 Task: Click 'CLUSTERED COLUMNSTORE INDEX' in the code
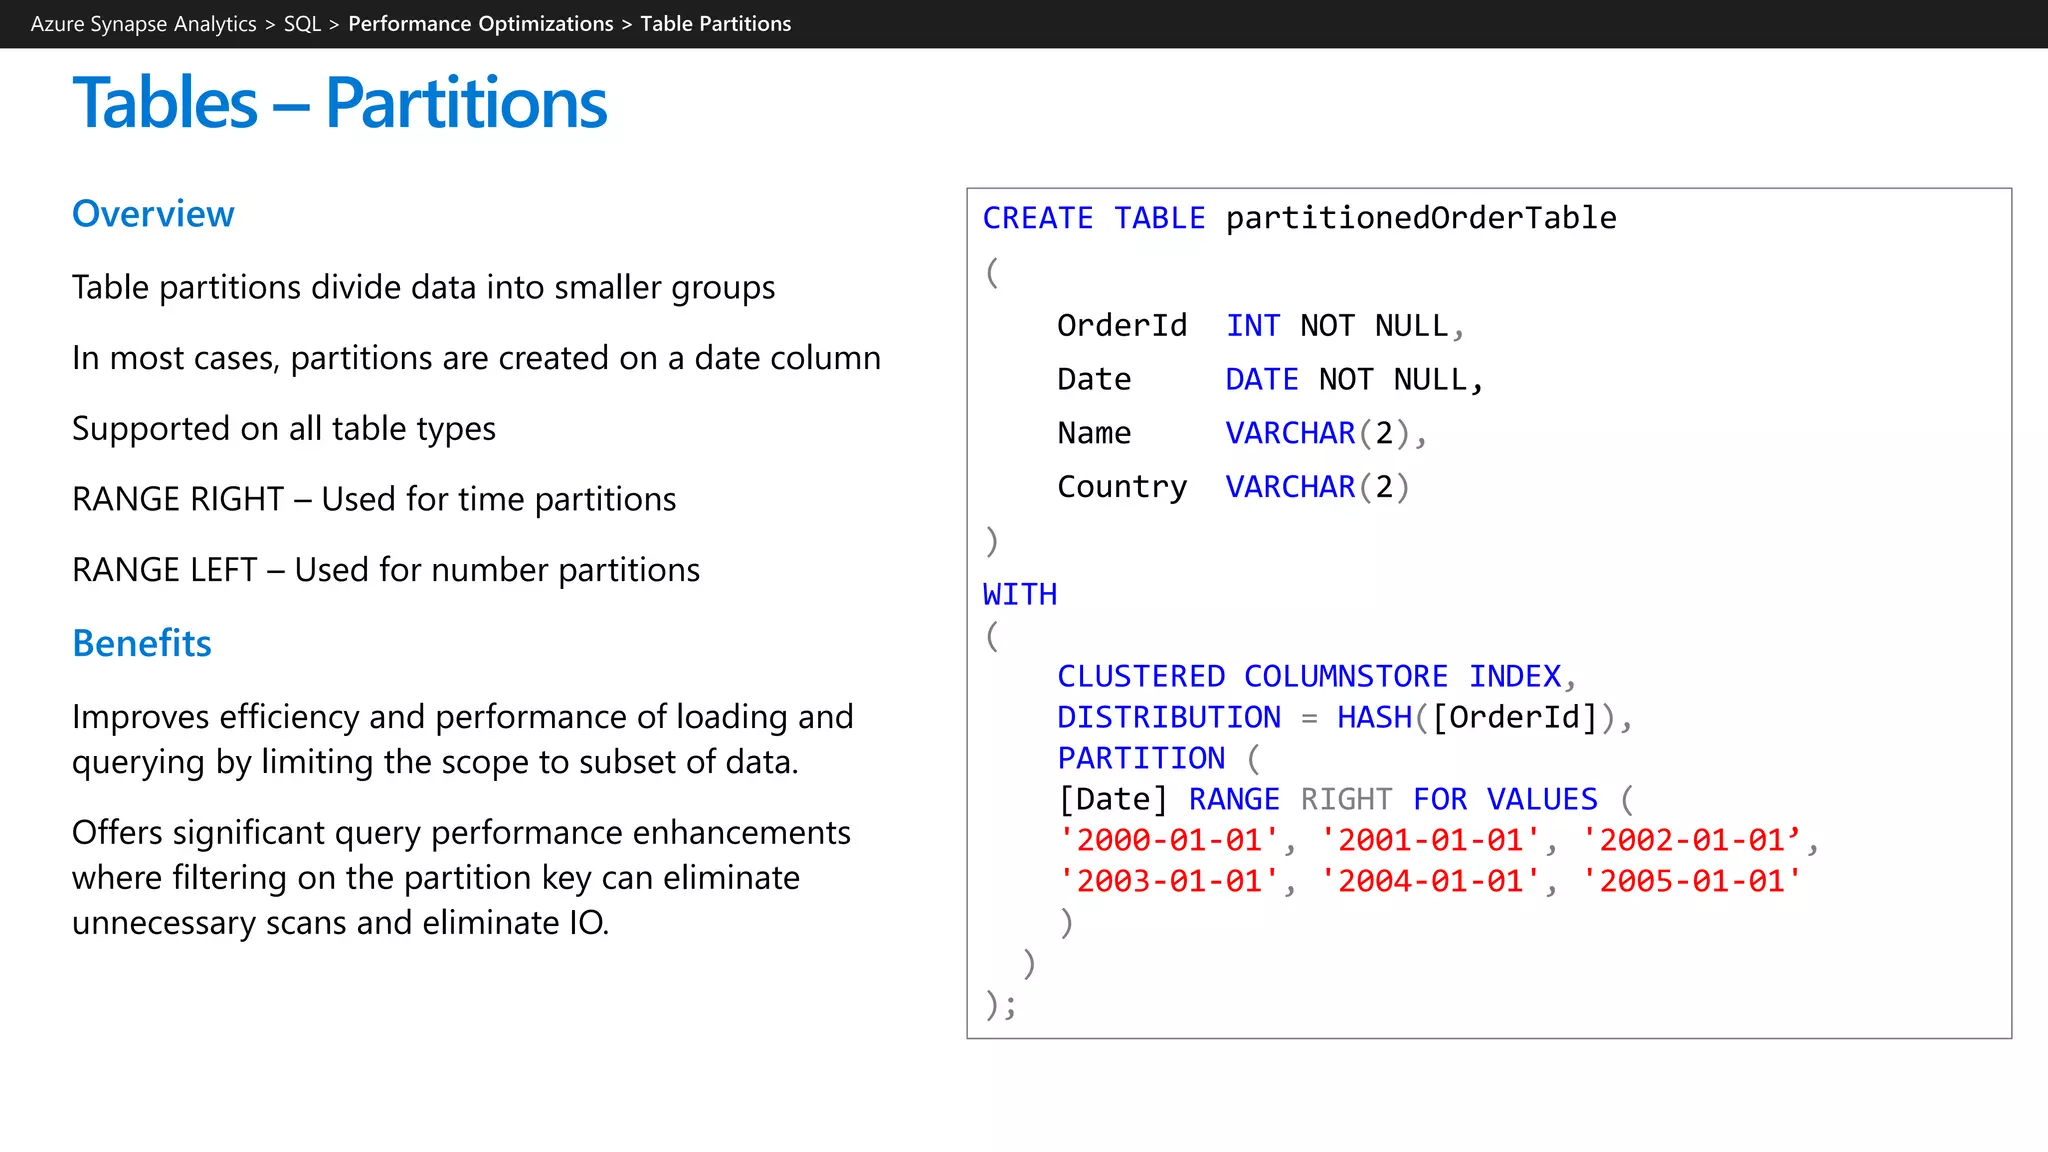tap(1310, 677)
